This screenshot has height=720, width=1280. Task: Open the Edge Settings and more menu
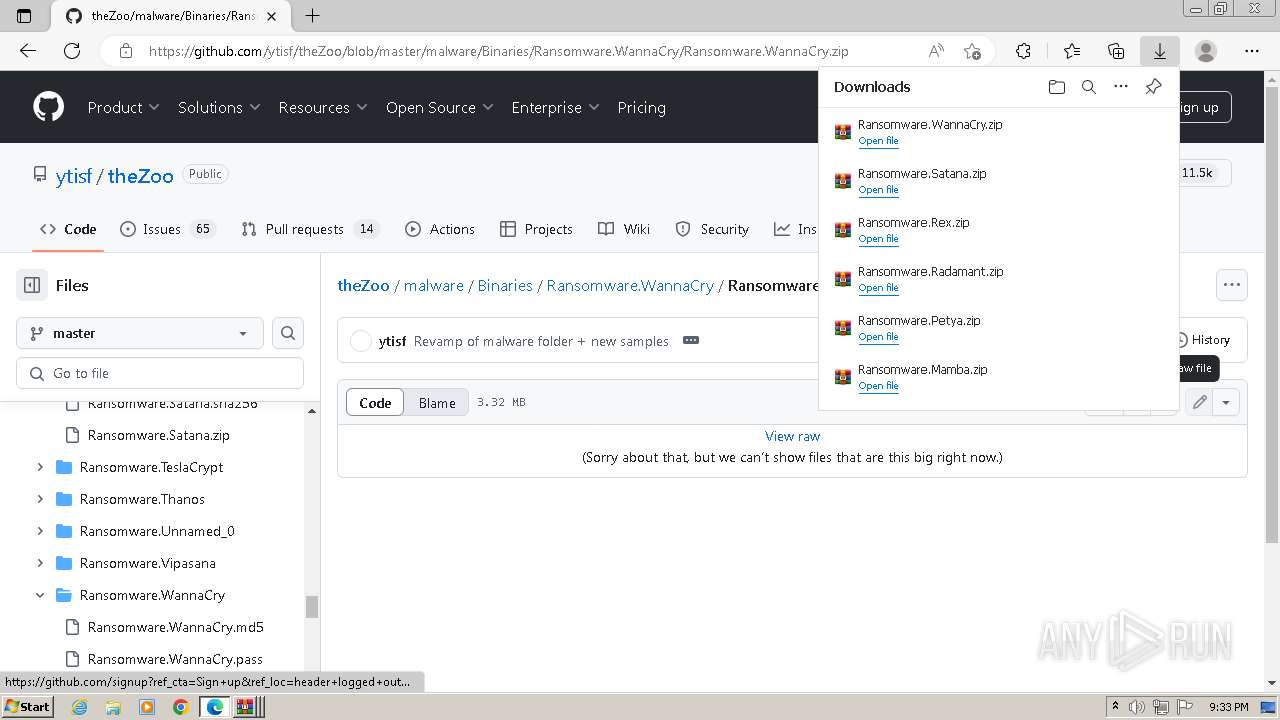click(x=1252, y=51)
